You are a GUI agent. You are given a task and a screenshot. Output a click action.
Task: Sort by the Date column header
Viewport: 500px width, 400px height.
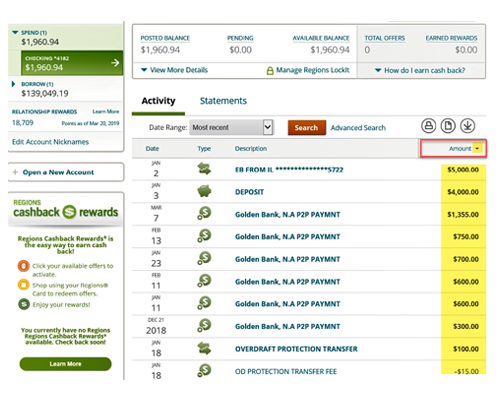(152, 148)
